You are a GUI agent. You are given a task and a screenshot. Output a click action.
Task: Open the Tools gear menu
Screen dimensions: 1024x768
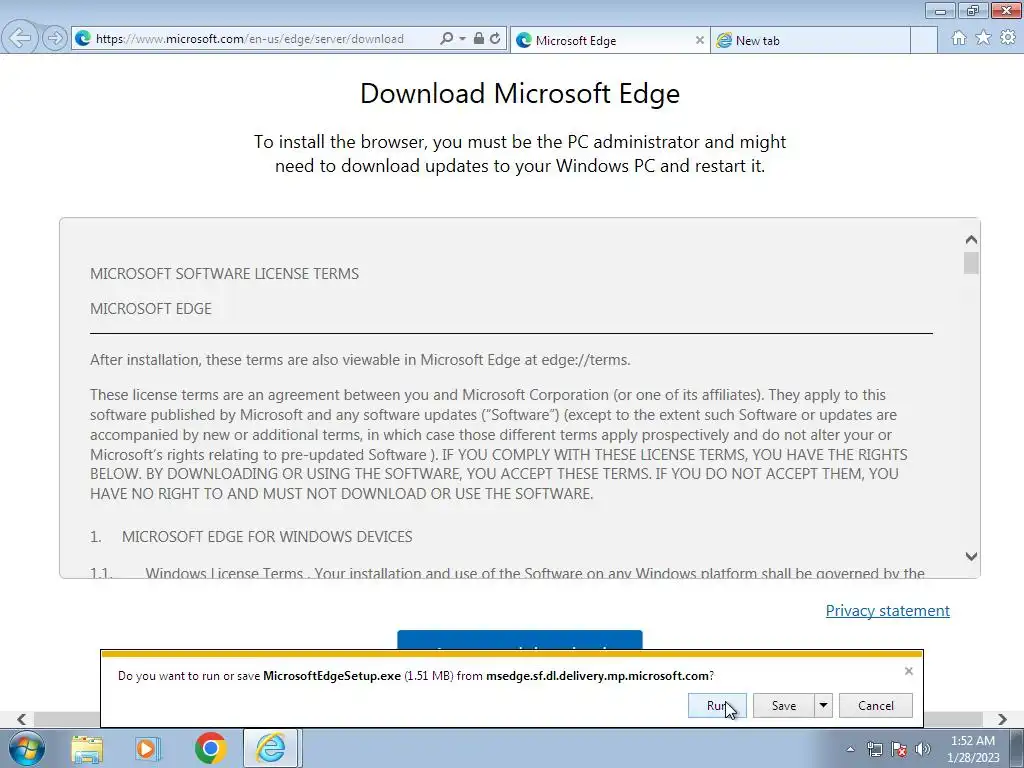(1008, 38)
